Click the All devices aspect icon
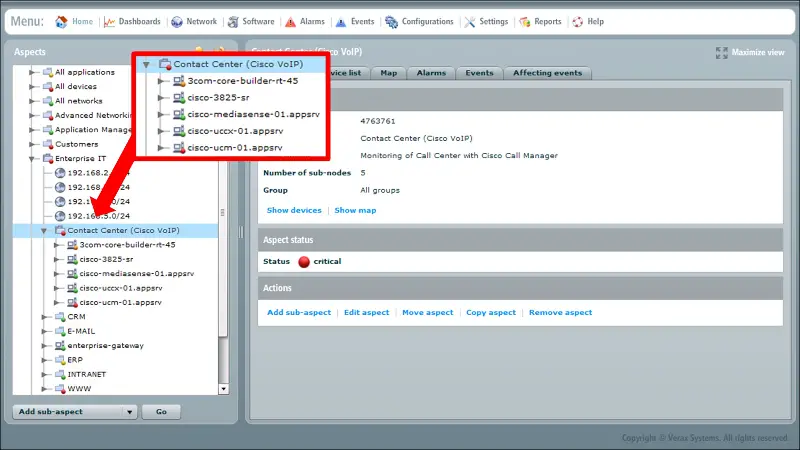 pos(48,87)
